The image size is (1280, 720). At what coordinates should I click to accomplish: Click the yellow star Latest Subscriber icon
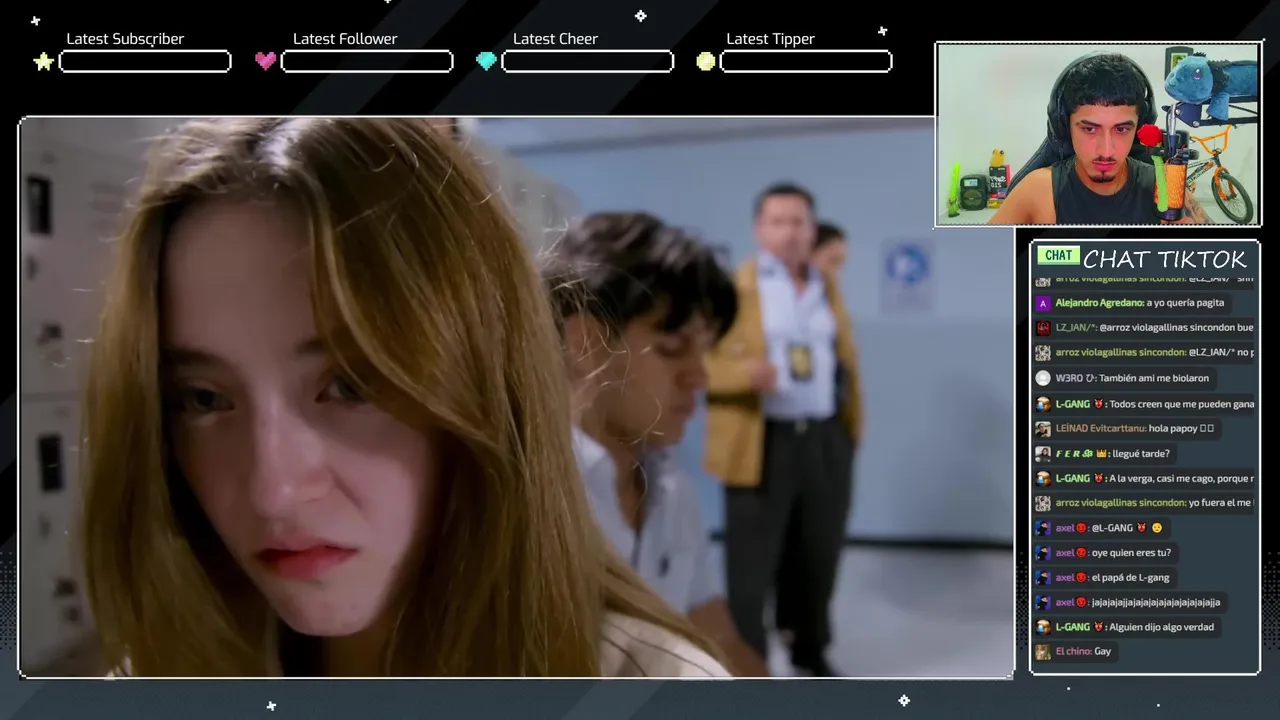43,62
